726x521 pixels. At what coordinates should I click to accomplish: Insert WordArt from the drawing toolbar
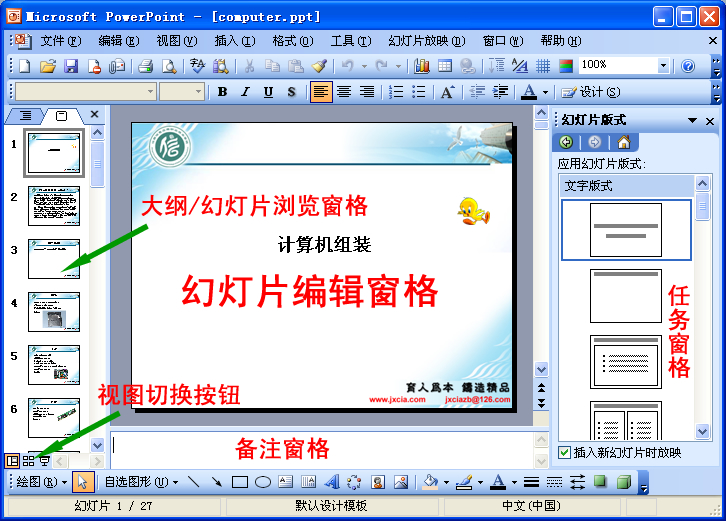[x=331, y=482]
